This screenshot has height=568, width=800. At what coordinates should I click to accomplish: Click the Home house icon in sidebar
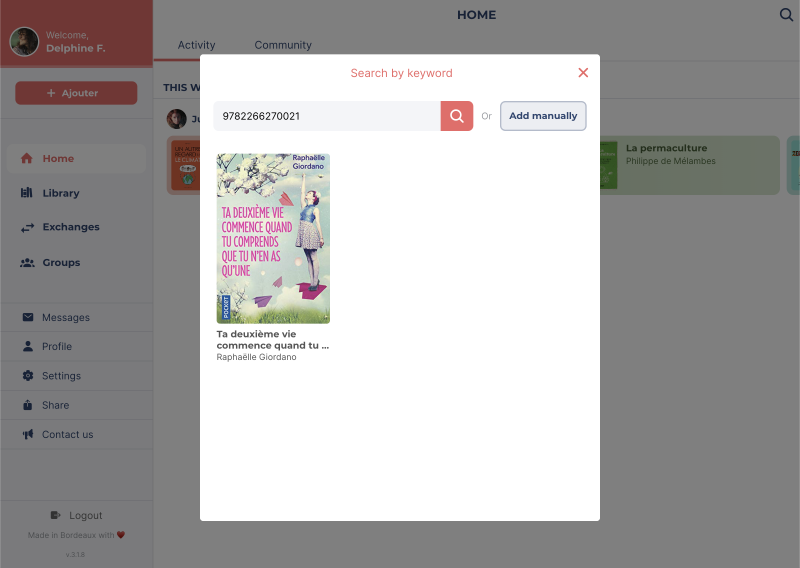point(27,158)
